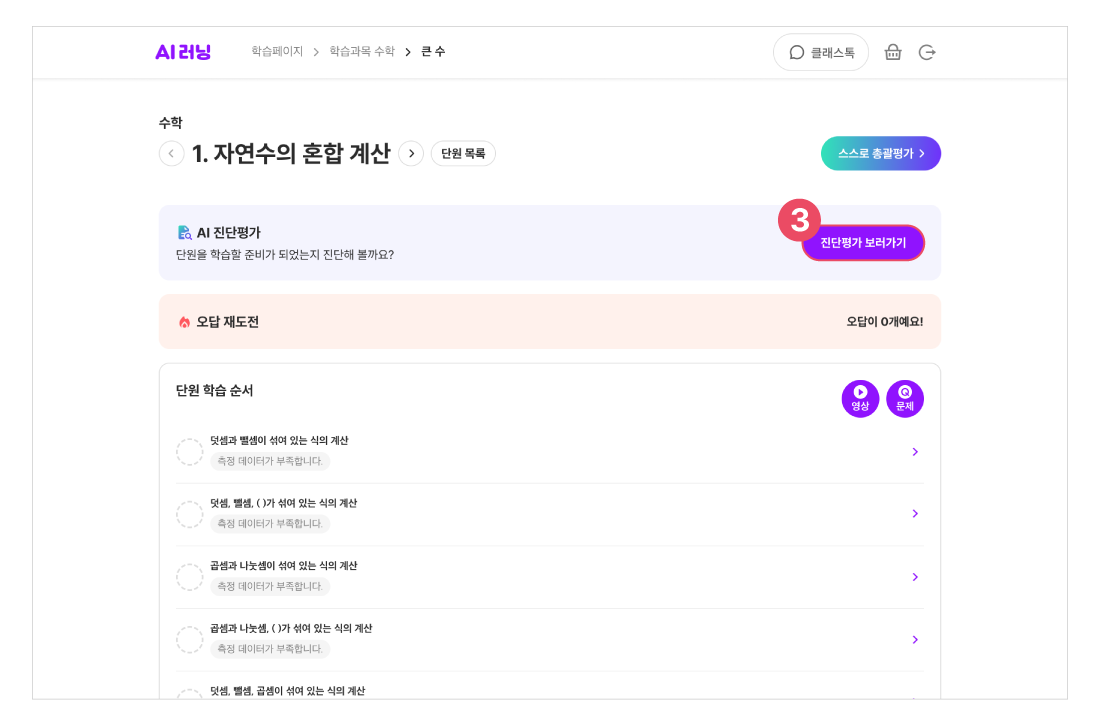1100x726 pixels.
Task: Open 곱셈과 나눗셈, ( )가 섞여 있는 식의 계산
Action: 549,639
